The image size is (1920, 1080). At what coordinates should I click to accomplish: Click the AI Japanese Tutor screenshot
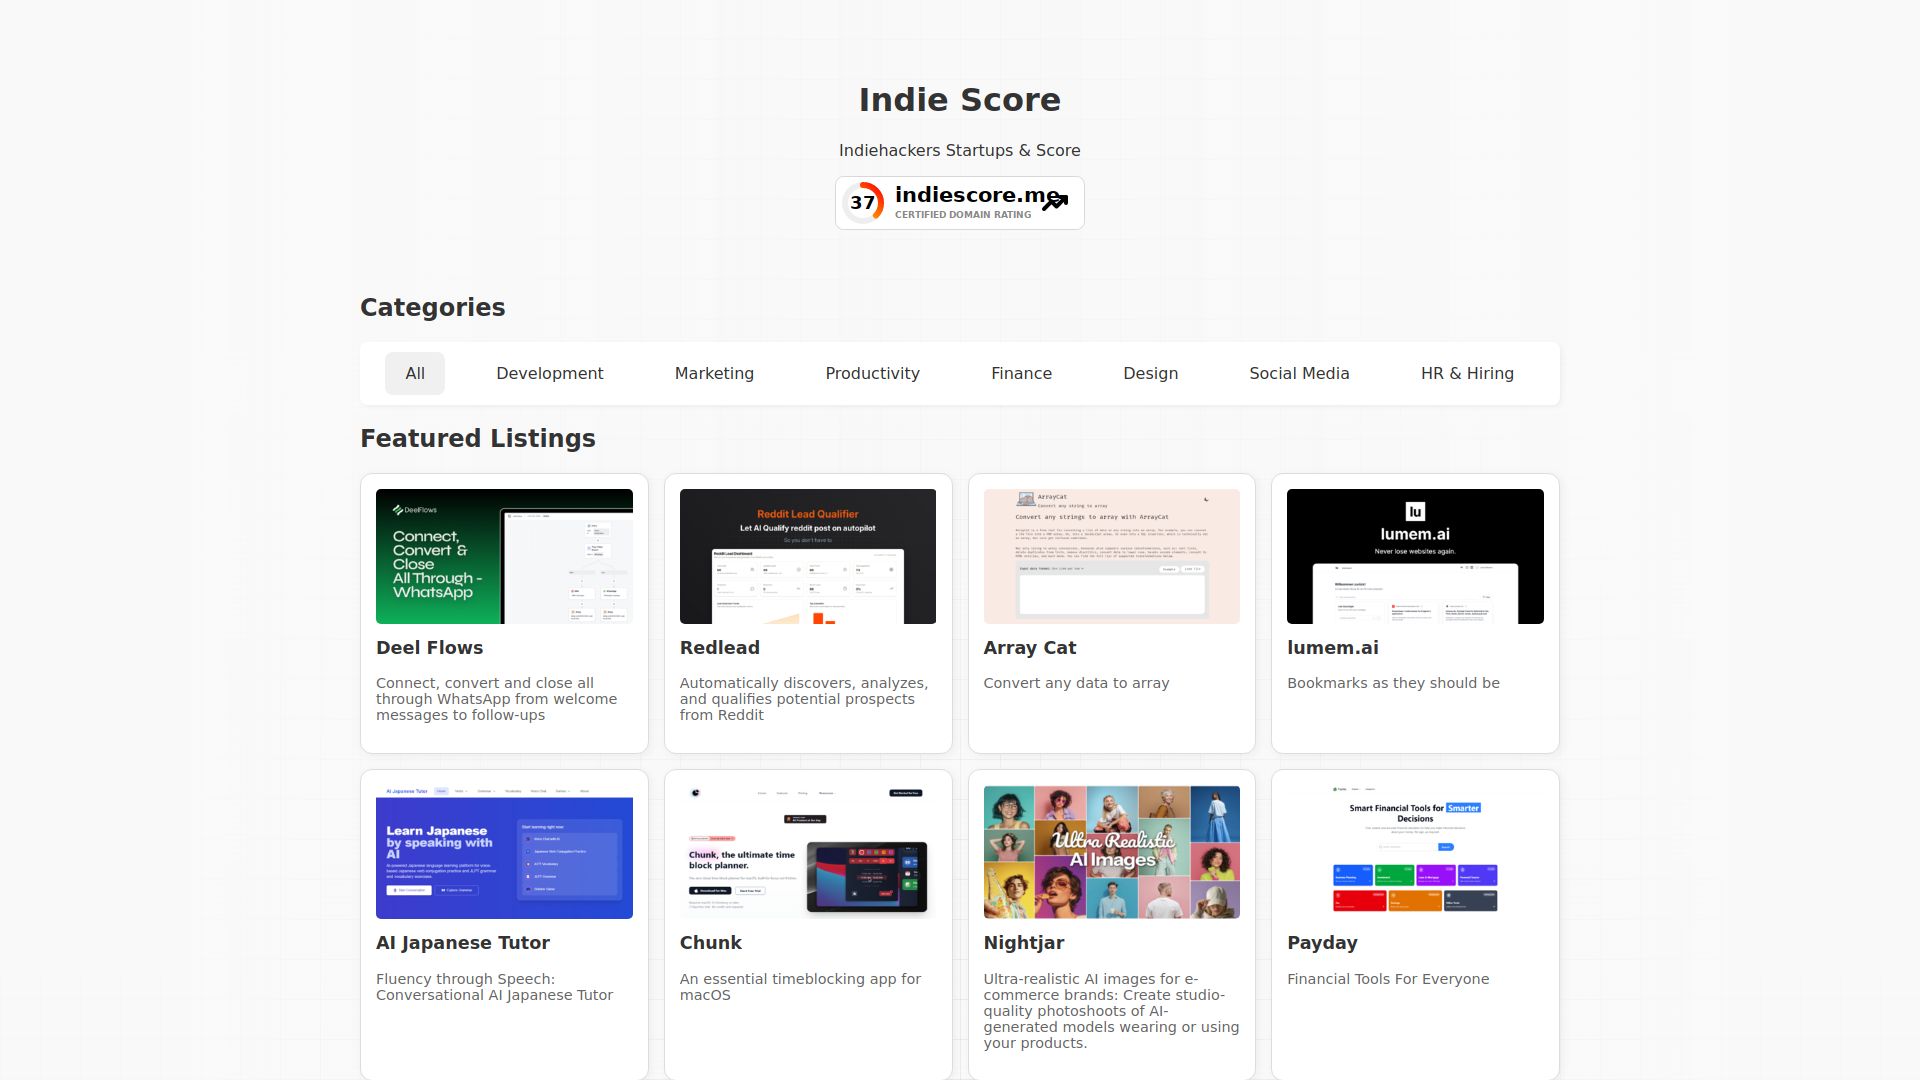point(503,852)
